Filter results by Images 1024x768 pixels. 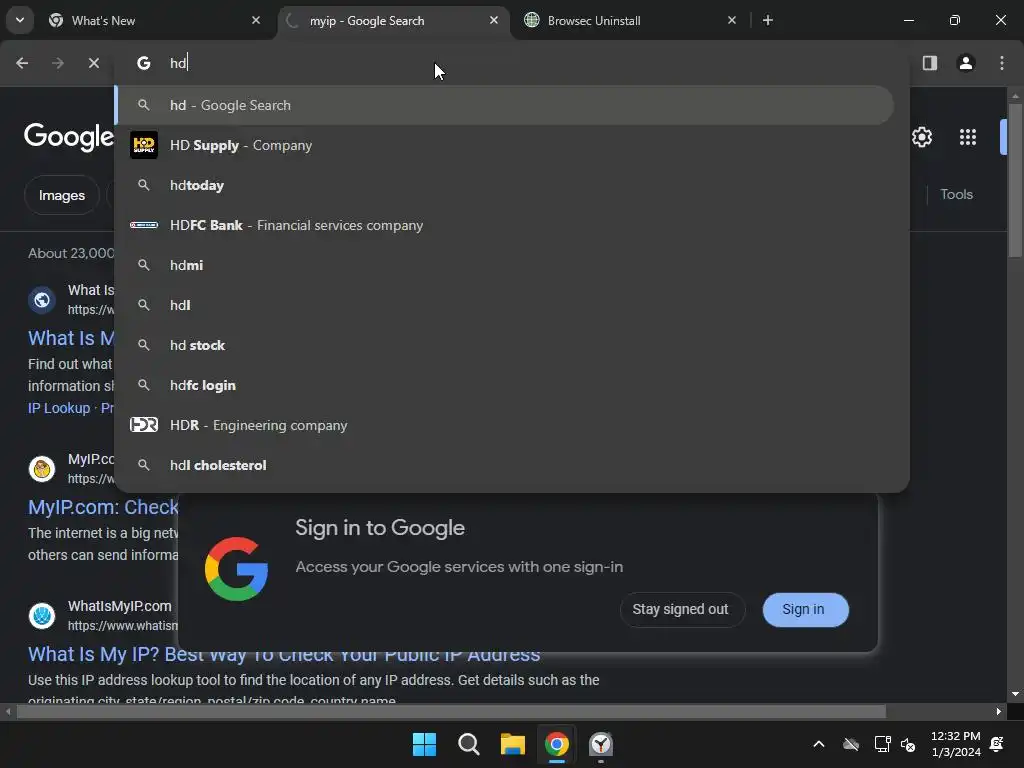coord(61,195)
